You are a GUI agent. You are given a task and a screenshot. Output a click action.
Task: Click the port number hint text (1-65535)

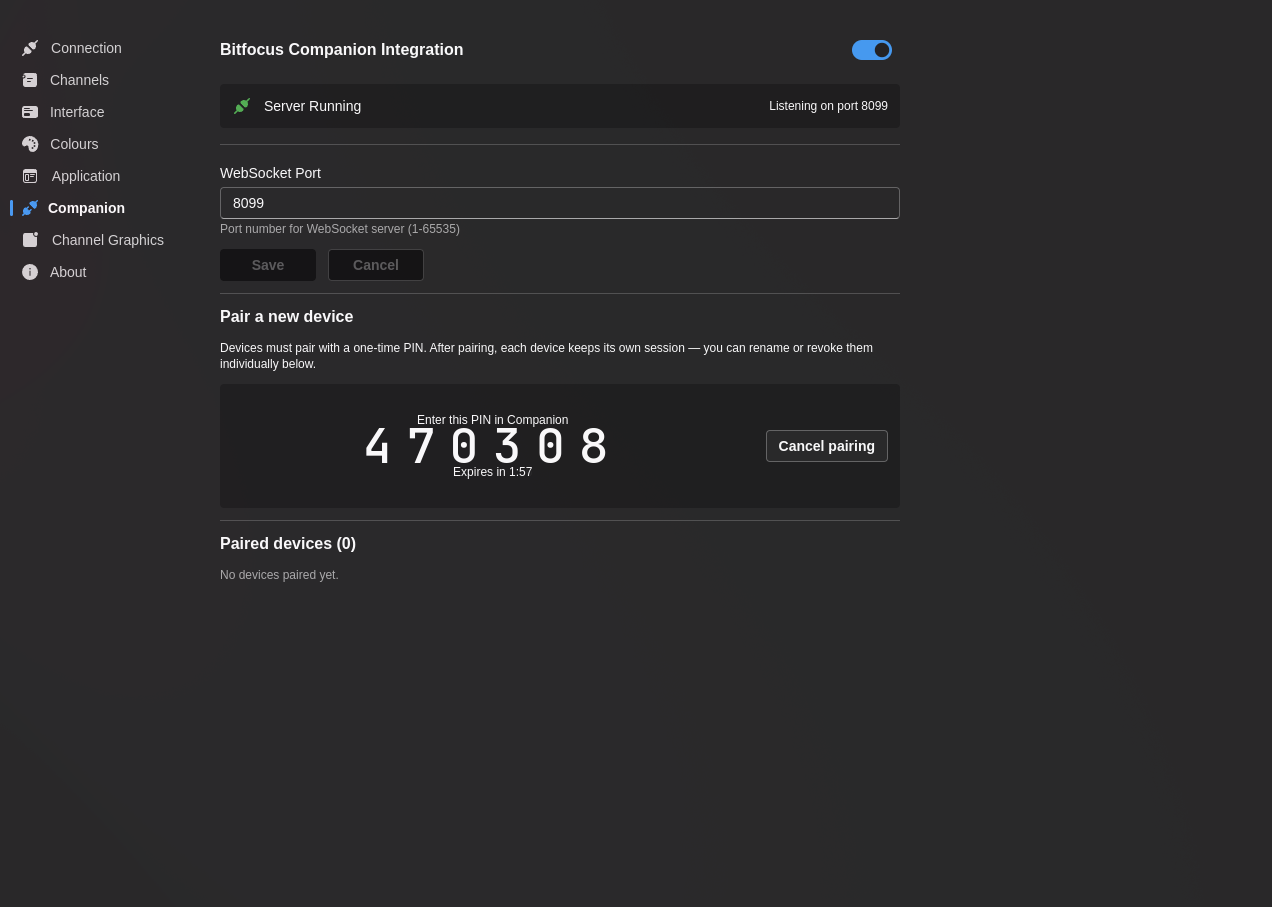(x=340, y=229)
